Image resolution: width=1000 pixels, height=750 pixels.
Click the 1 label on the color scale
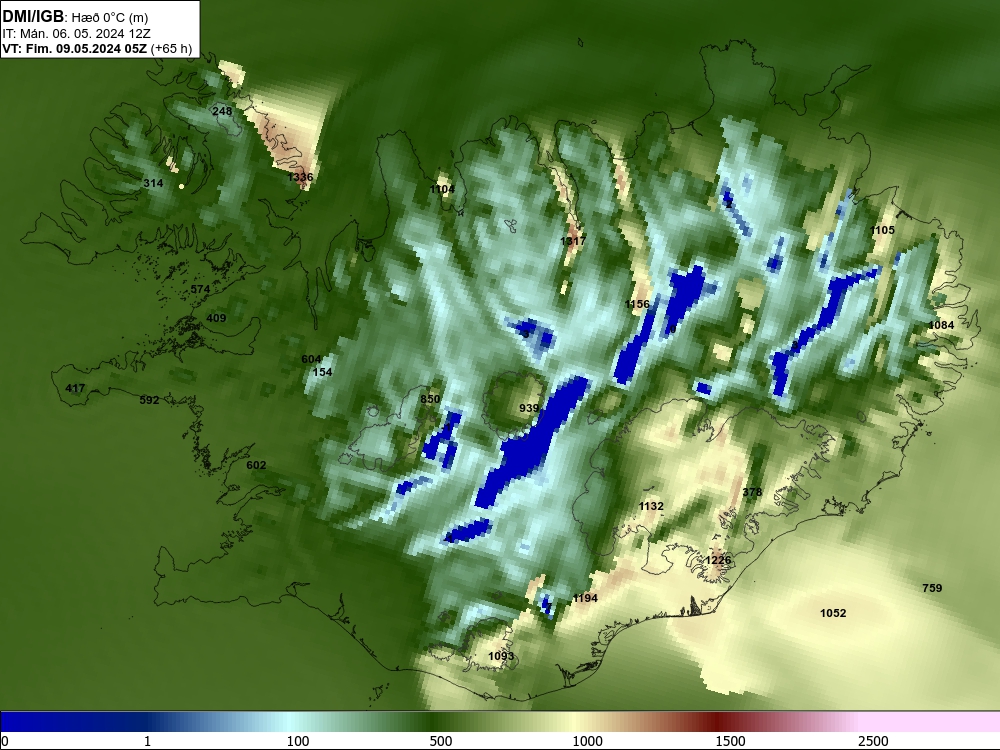(x=147, y=742)
